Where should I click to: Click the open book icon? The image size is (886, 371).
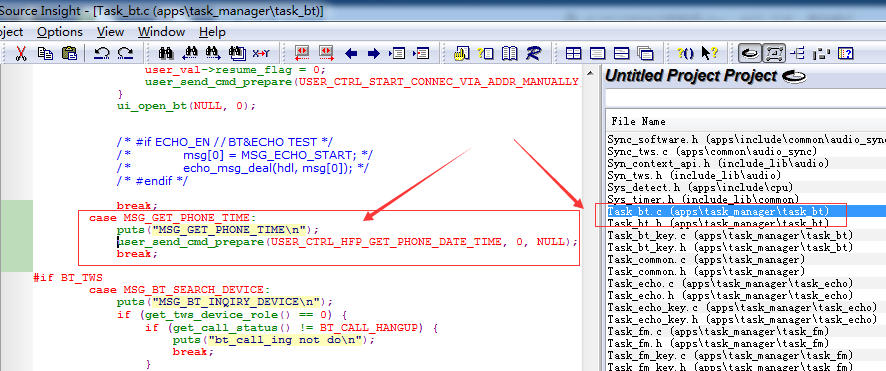(x=510, y=54)
